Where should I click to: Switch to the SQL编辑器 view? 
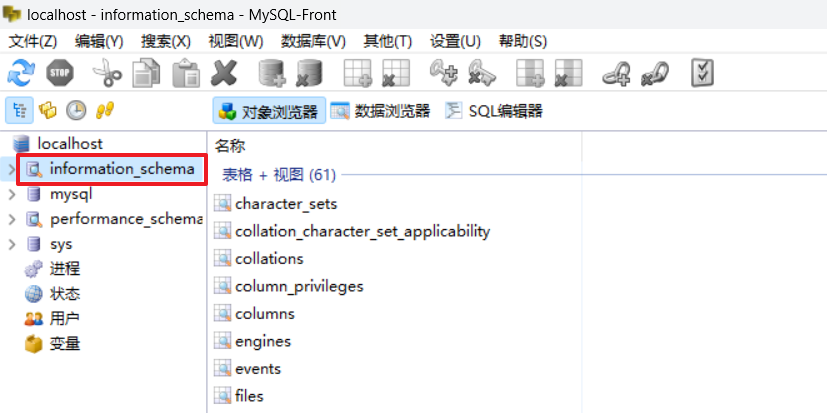click(x=494, y=110)
